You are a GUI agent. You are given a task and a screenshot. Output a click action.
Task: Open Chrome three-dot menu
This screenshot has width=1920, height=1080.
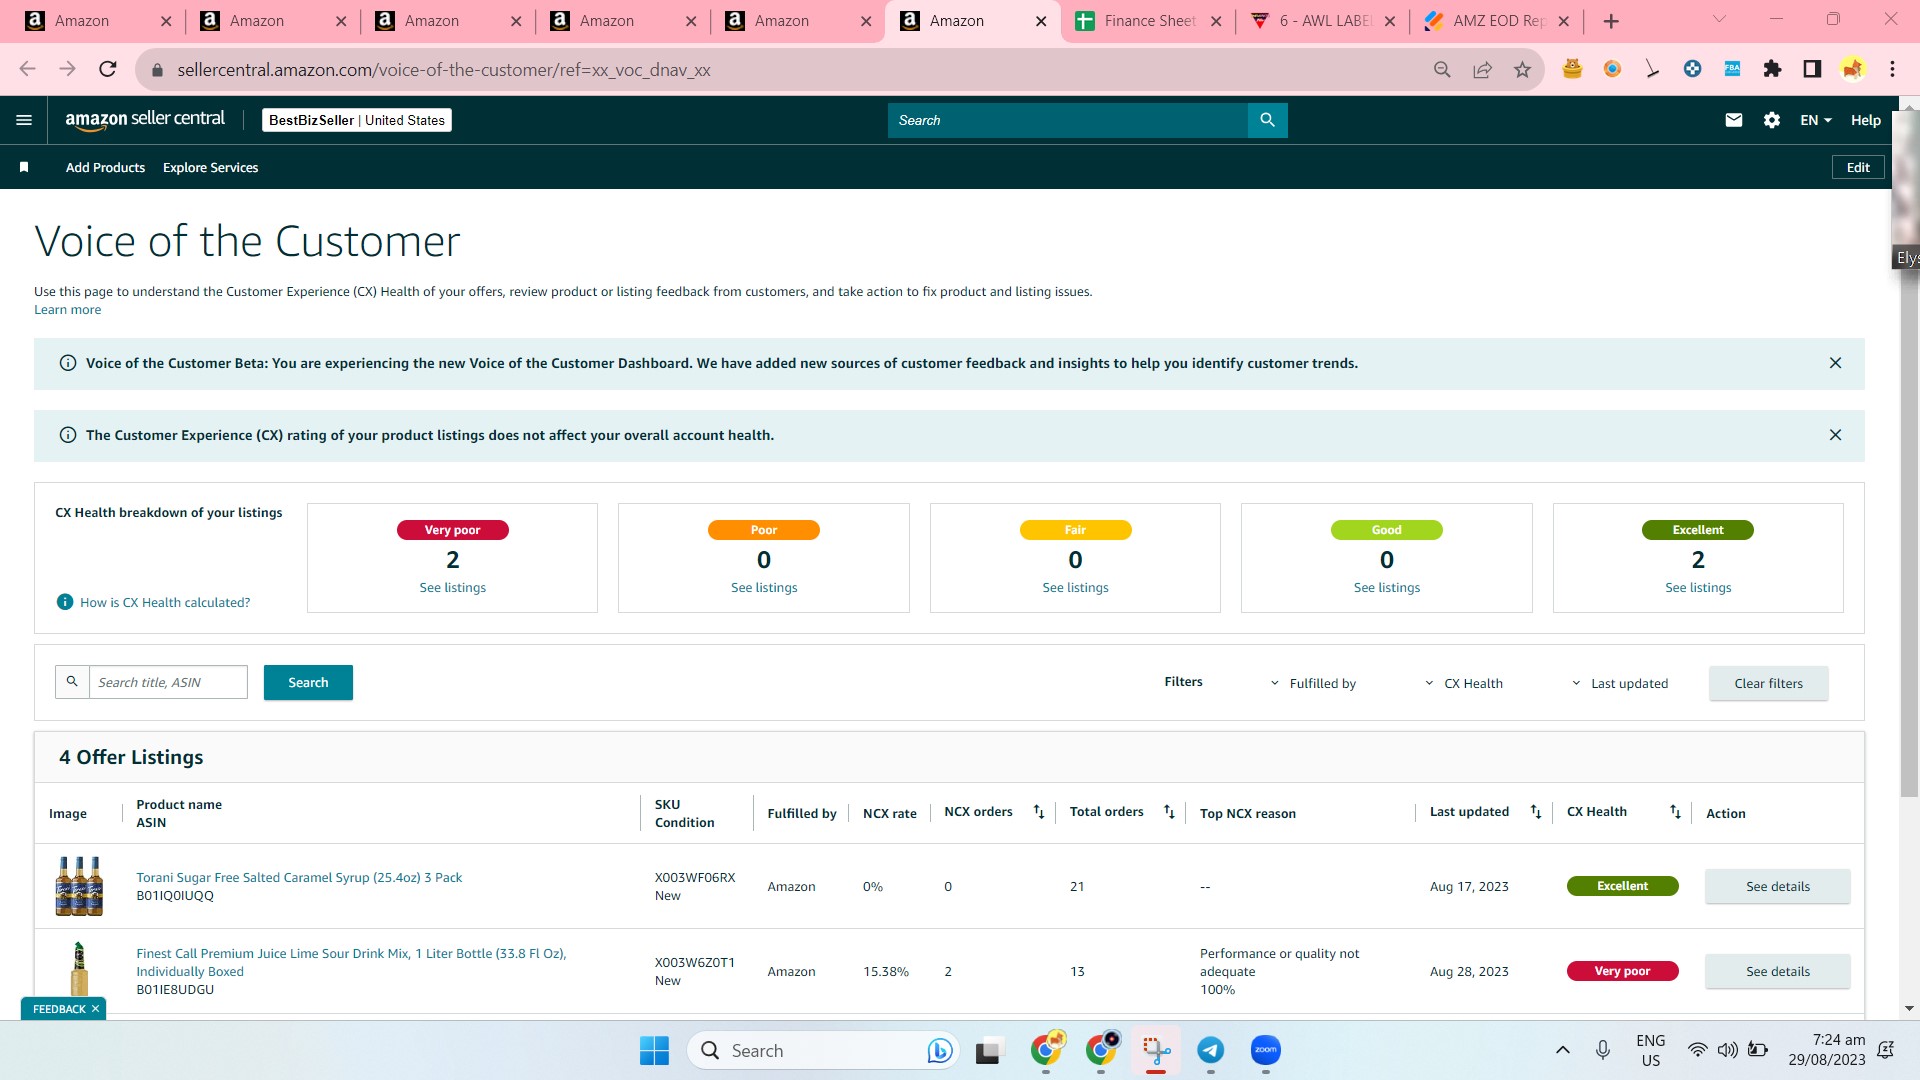coord(1892,69)
